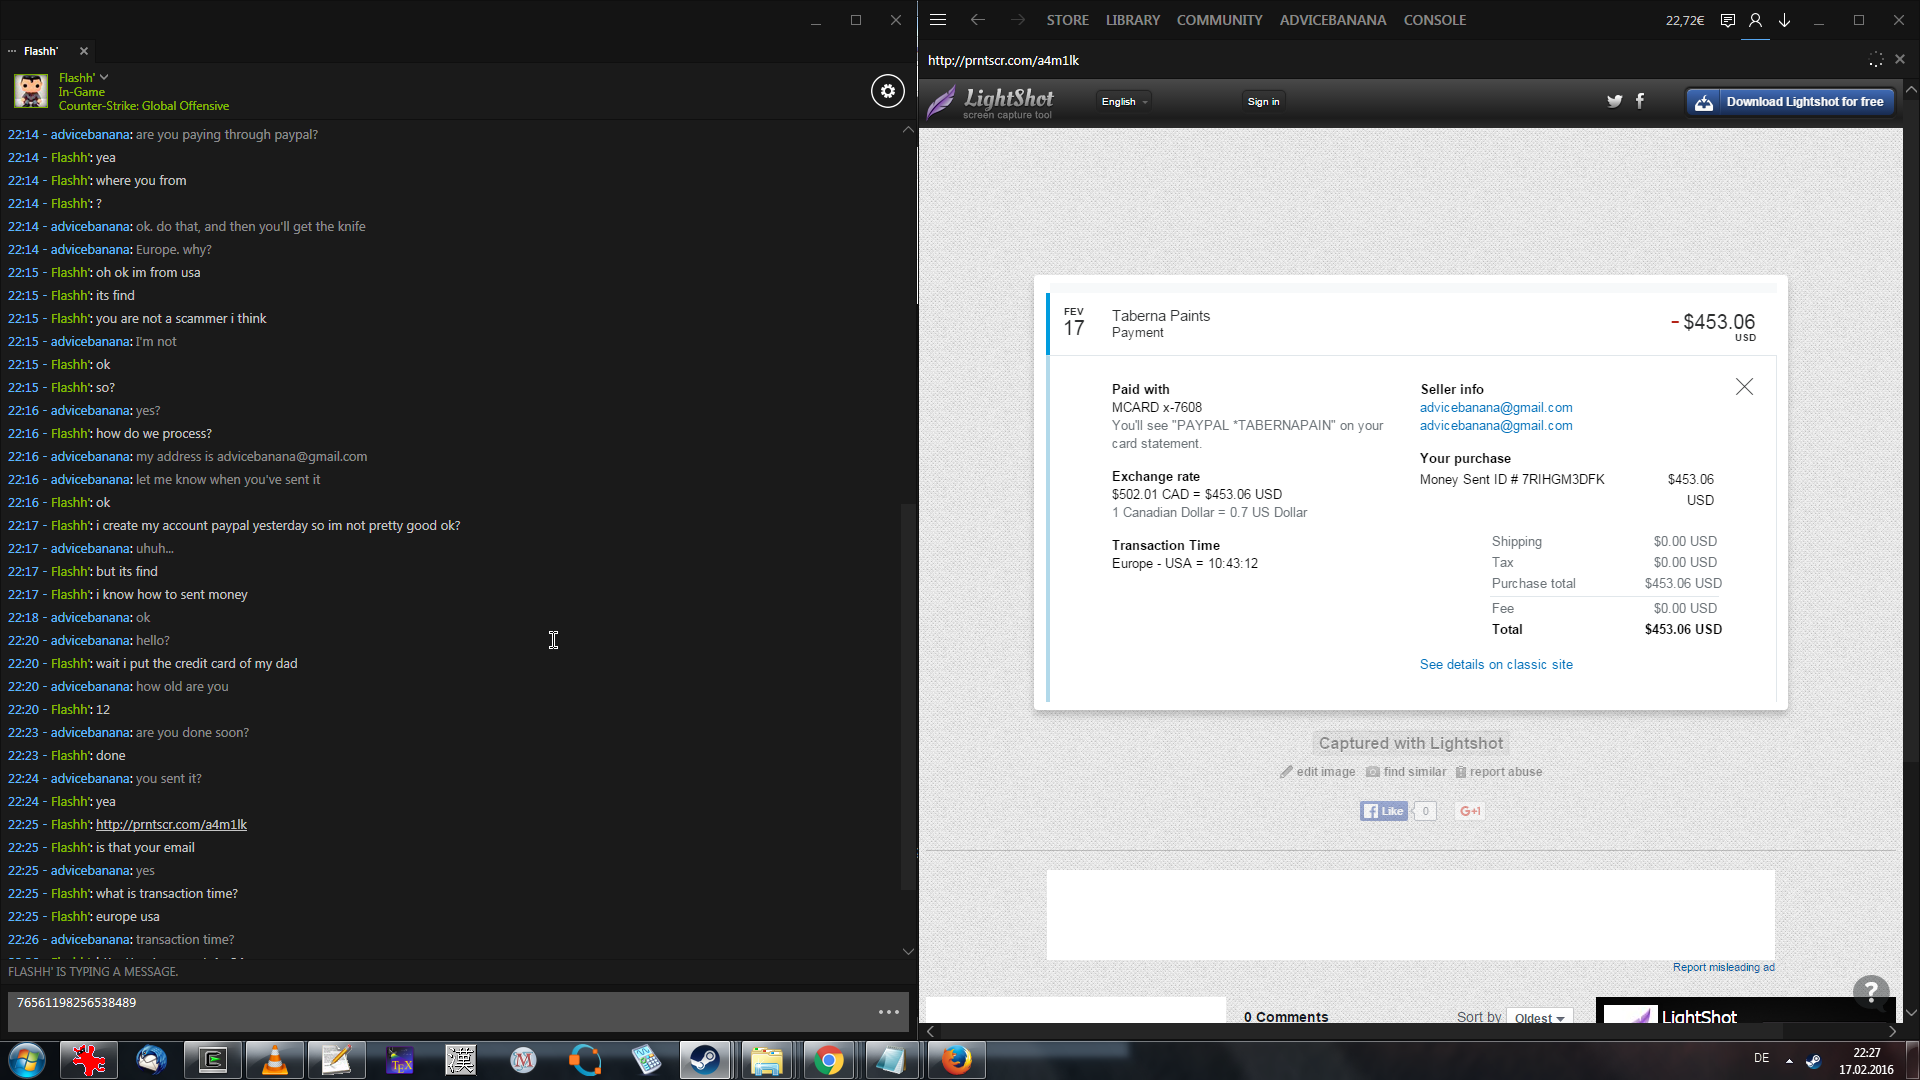Click the Facebook Like button
This screenshot has width=1920, height=1080.
(1384, 811)
